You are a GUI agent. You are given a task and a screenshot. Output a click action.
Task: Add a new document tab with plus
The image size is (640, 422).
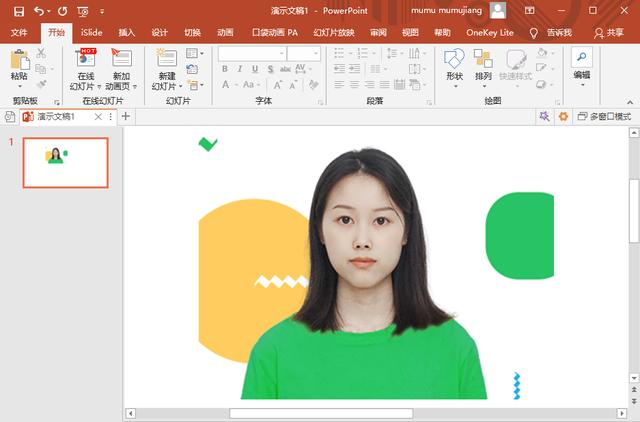[x=126, y=116]
